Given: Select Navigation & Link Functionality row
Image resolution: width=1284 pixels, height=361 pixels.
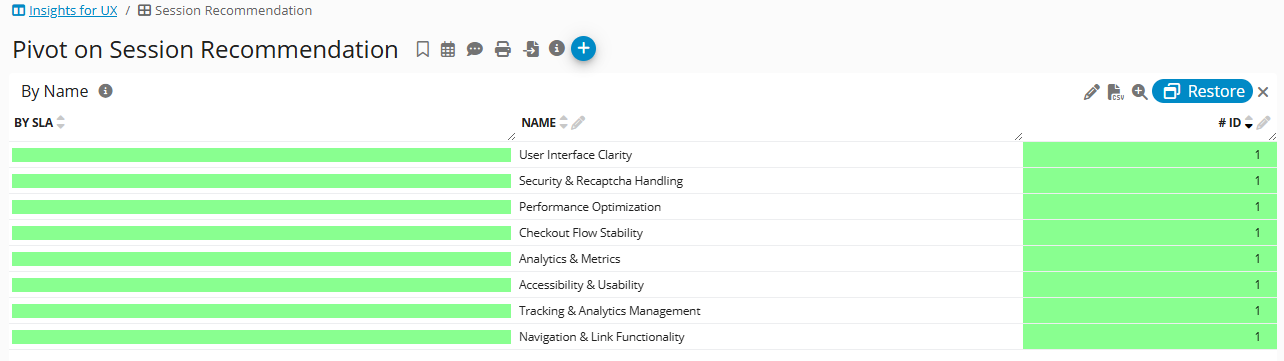Looking at the screenshot, I should [x=602, y=337].
